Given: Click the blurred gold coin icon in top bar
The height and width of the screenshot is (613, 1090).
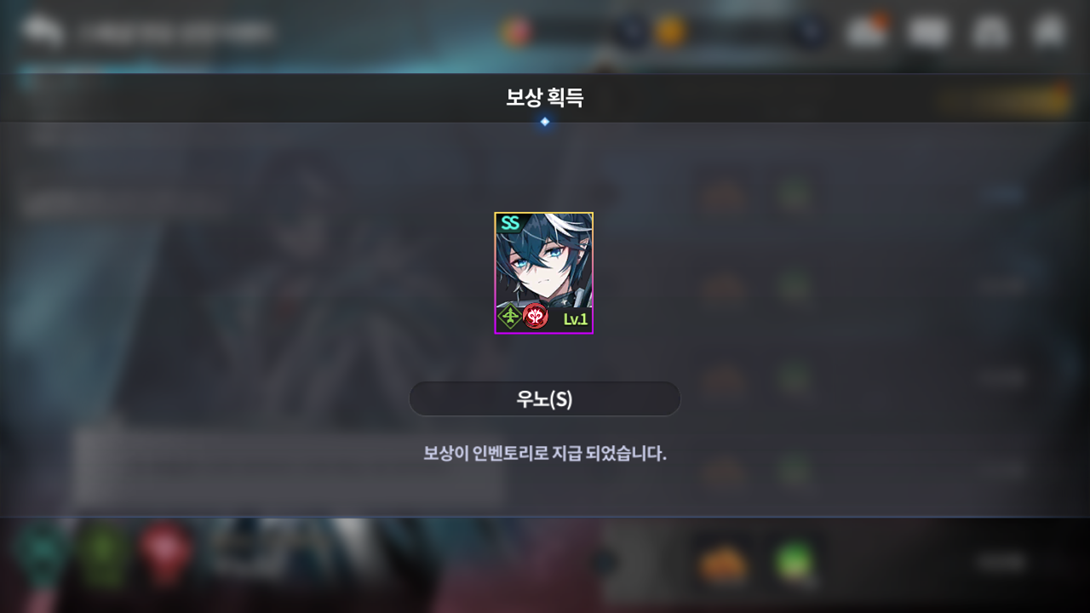Looking at the screenshot, I should pyautogui.click(x=670, y=32).
